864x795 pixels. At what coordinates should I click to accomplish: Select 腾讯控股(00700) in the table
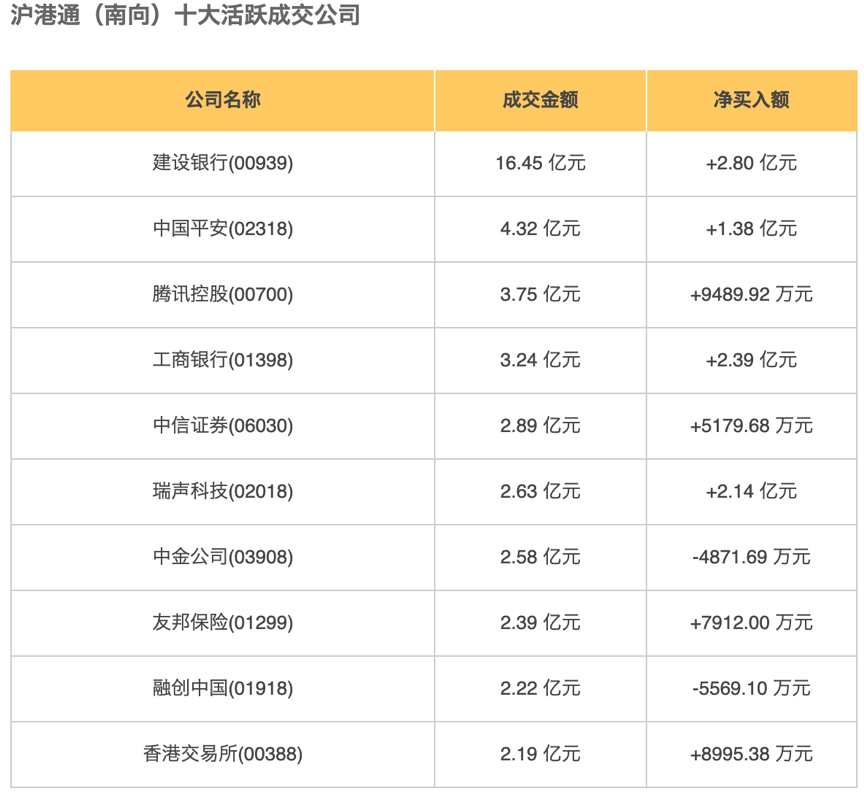[x=222, y=294]
